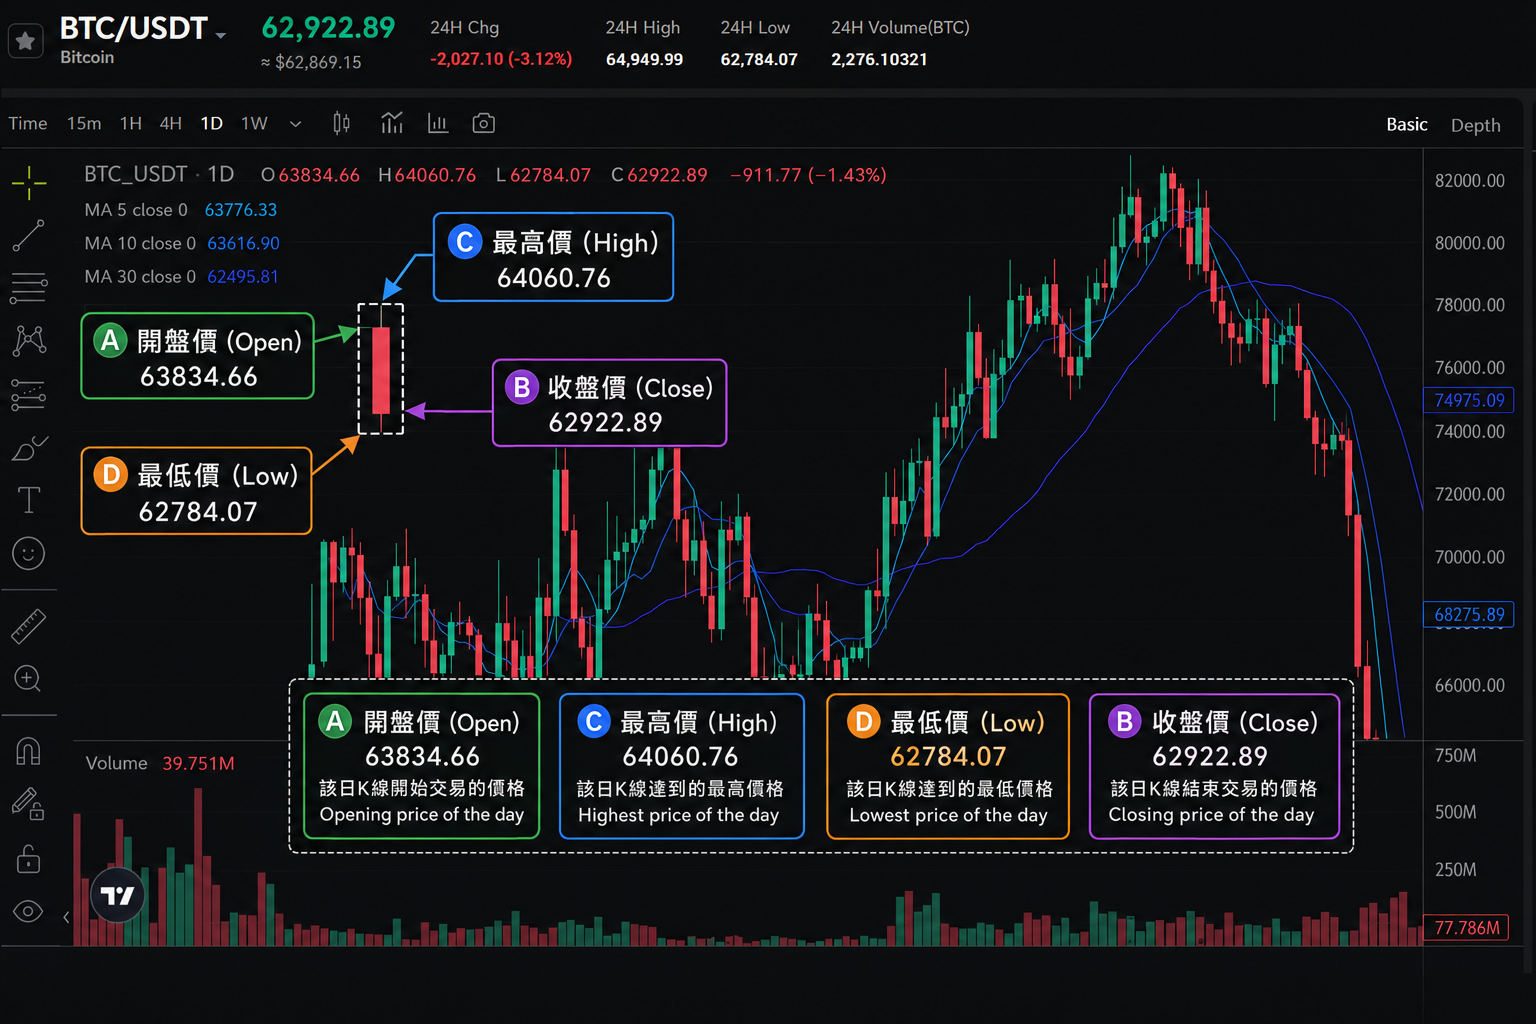This screenshot has width=1536, height=1024.
Task: Select the 1H timeframe
Action: 131,123
